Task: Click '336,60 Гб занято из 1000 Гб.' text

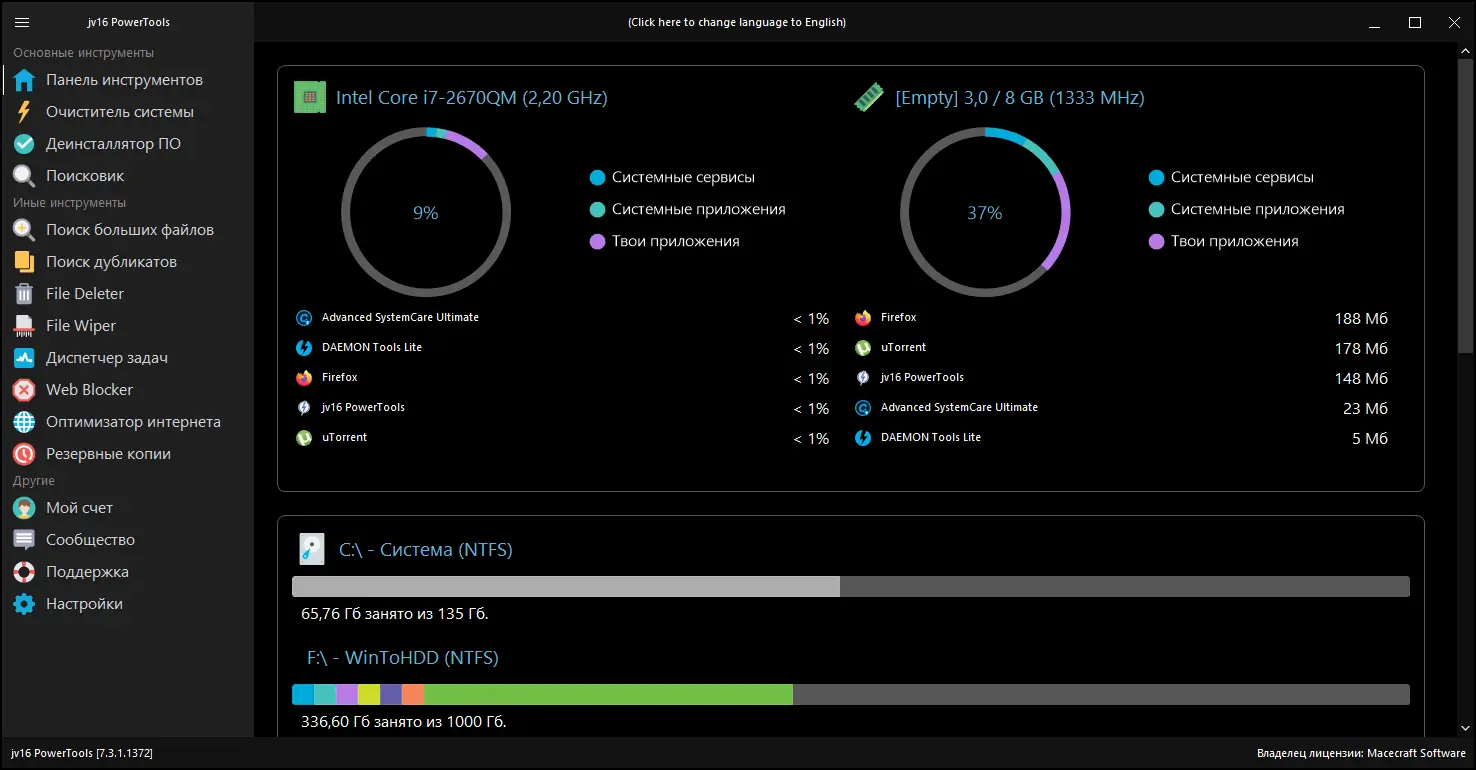Action: tap(404, 722)
